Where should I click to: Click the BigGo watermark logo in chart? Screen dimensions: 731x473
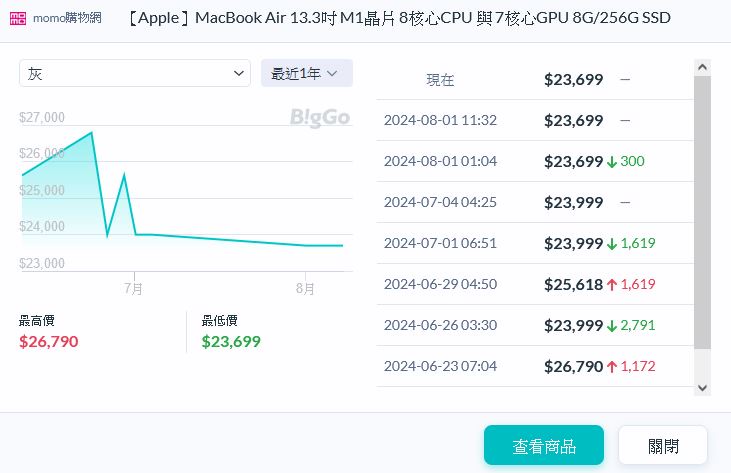[320, 118]
